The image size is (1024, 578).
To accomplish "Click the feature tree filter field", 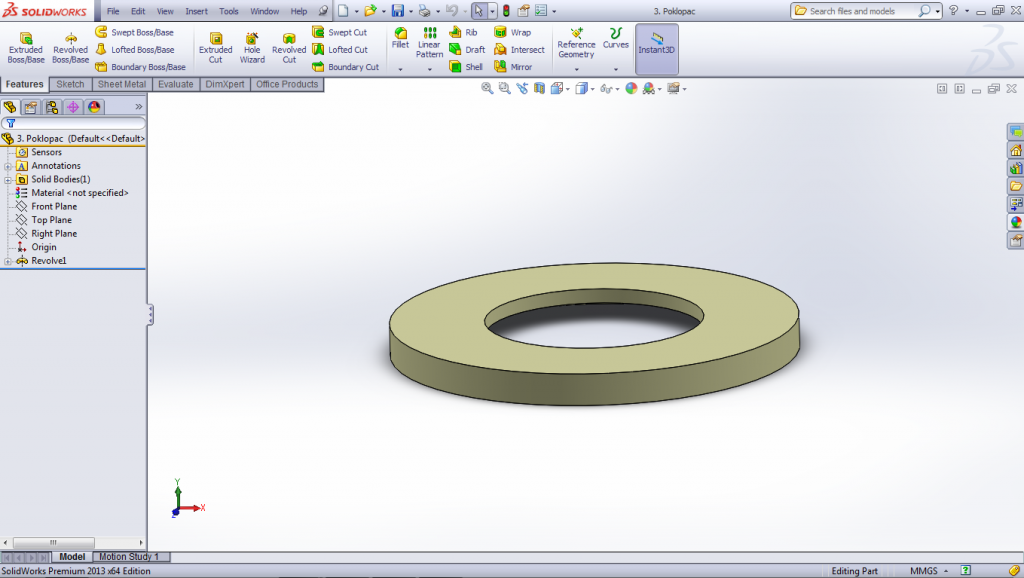I will pos(73,123).
